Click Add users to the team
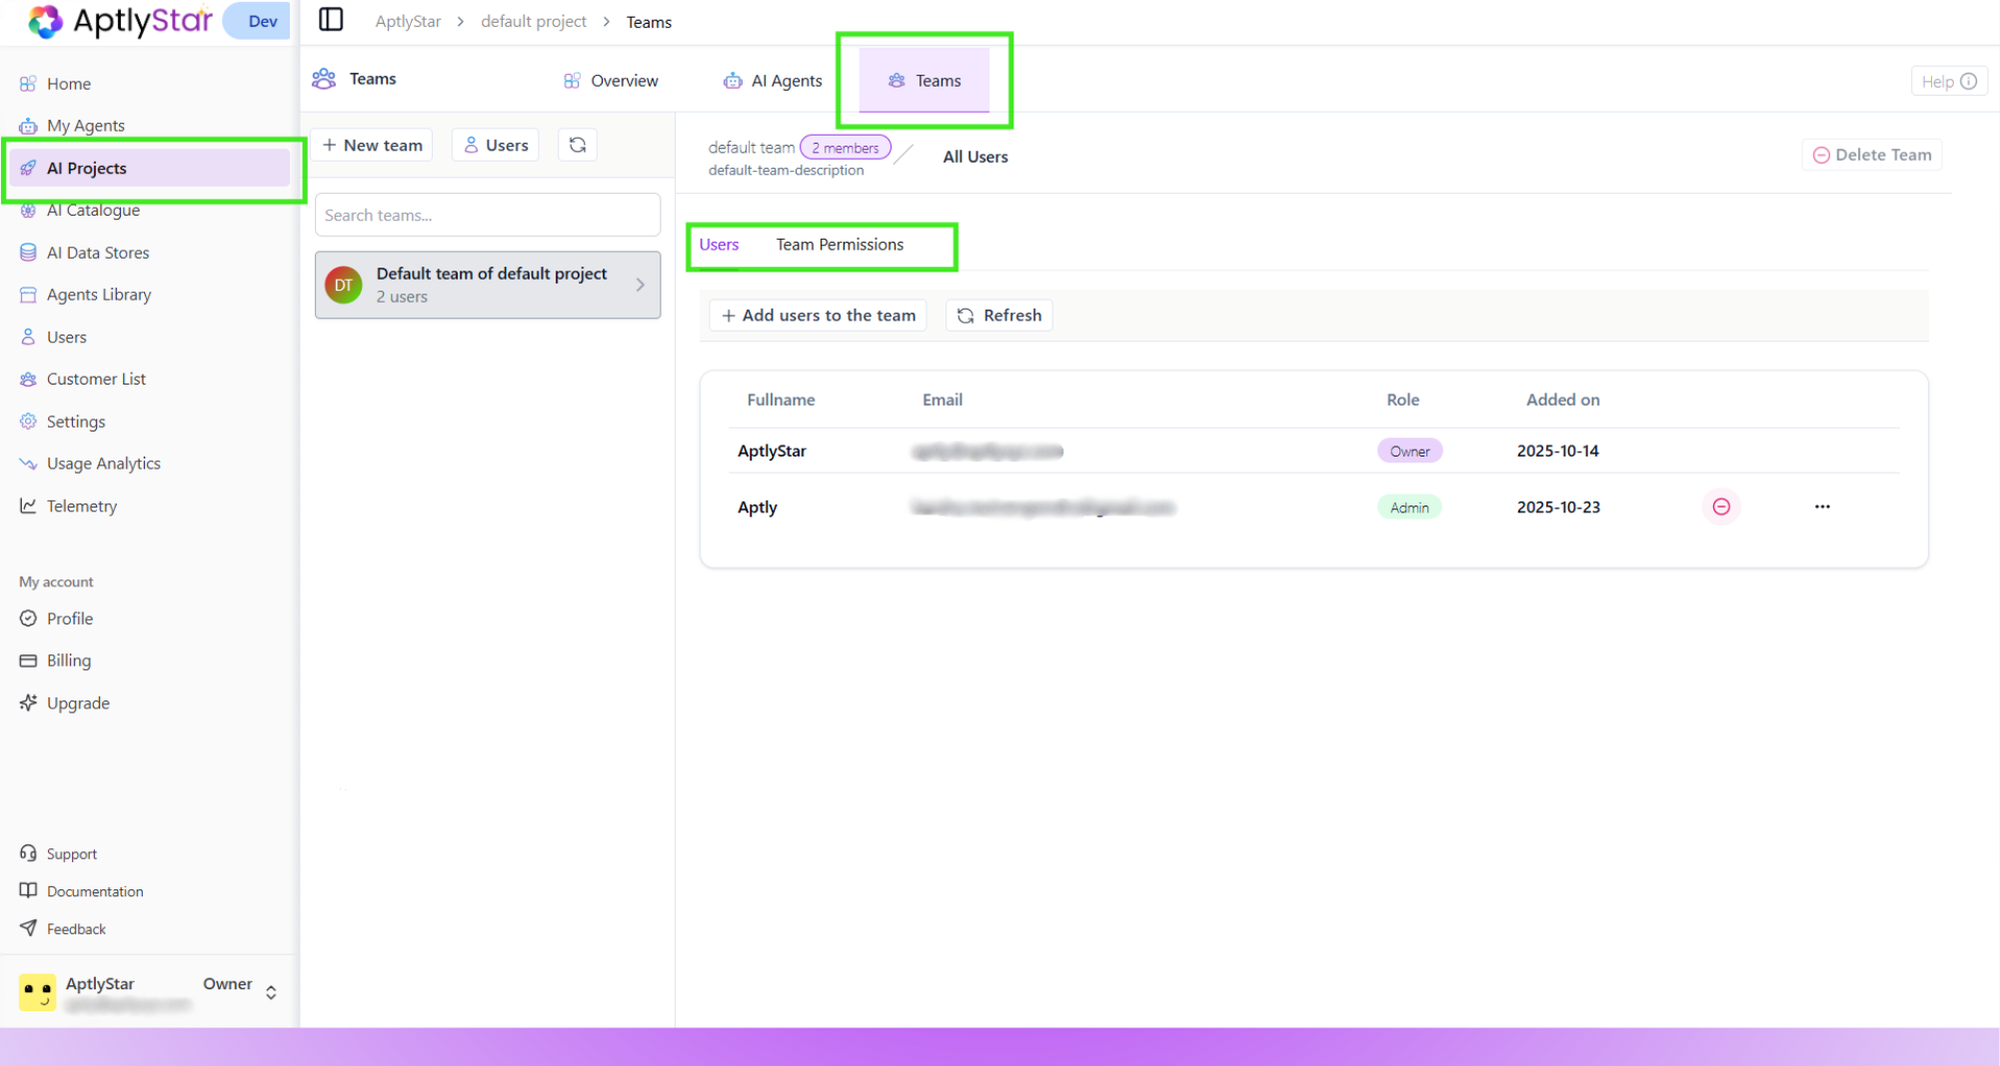The width and height of the screenshot is (2000, 1066). pos(818,315)
